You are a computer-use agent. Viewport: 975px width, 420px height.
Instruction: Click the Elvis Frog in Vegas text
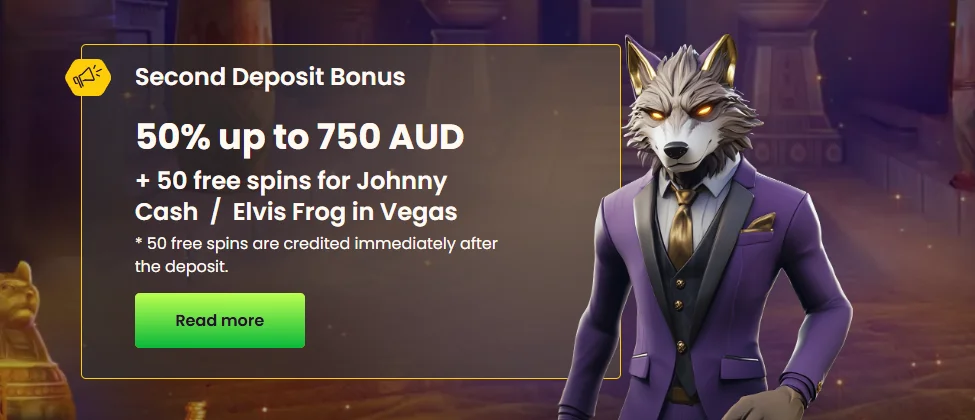345,212
